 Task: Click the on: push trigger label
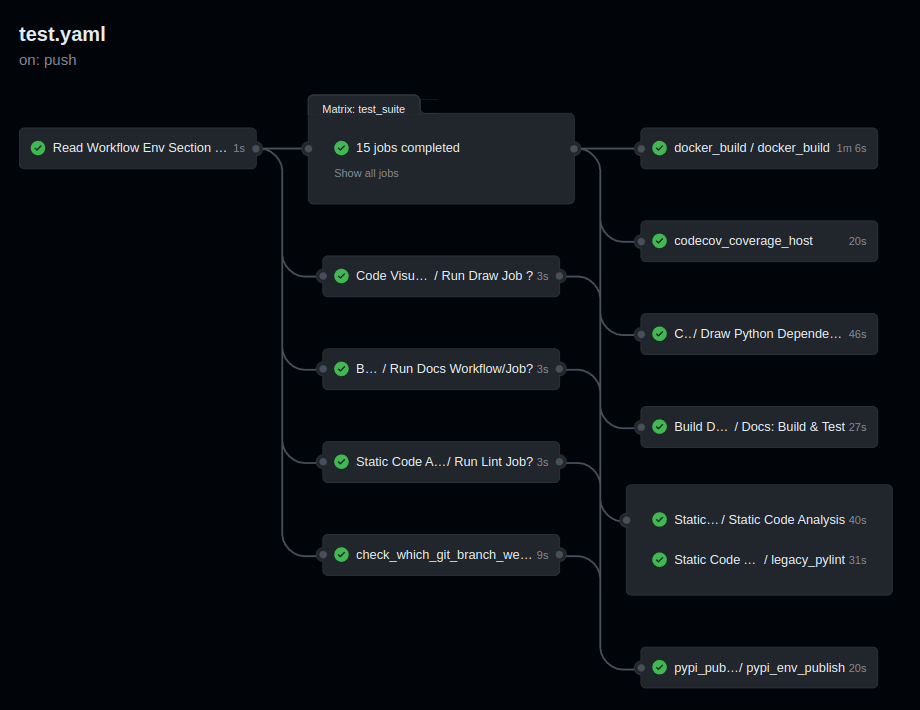click(x=47, y=60)
